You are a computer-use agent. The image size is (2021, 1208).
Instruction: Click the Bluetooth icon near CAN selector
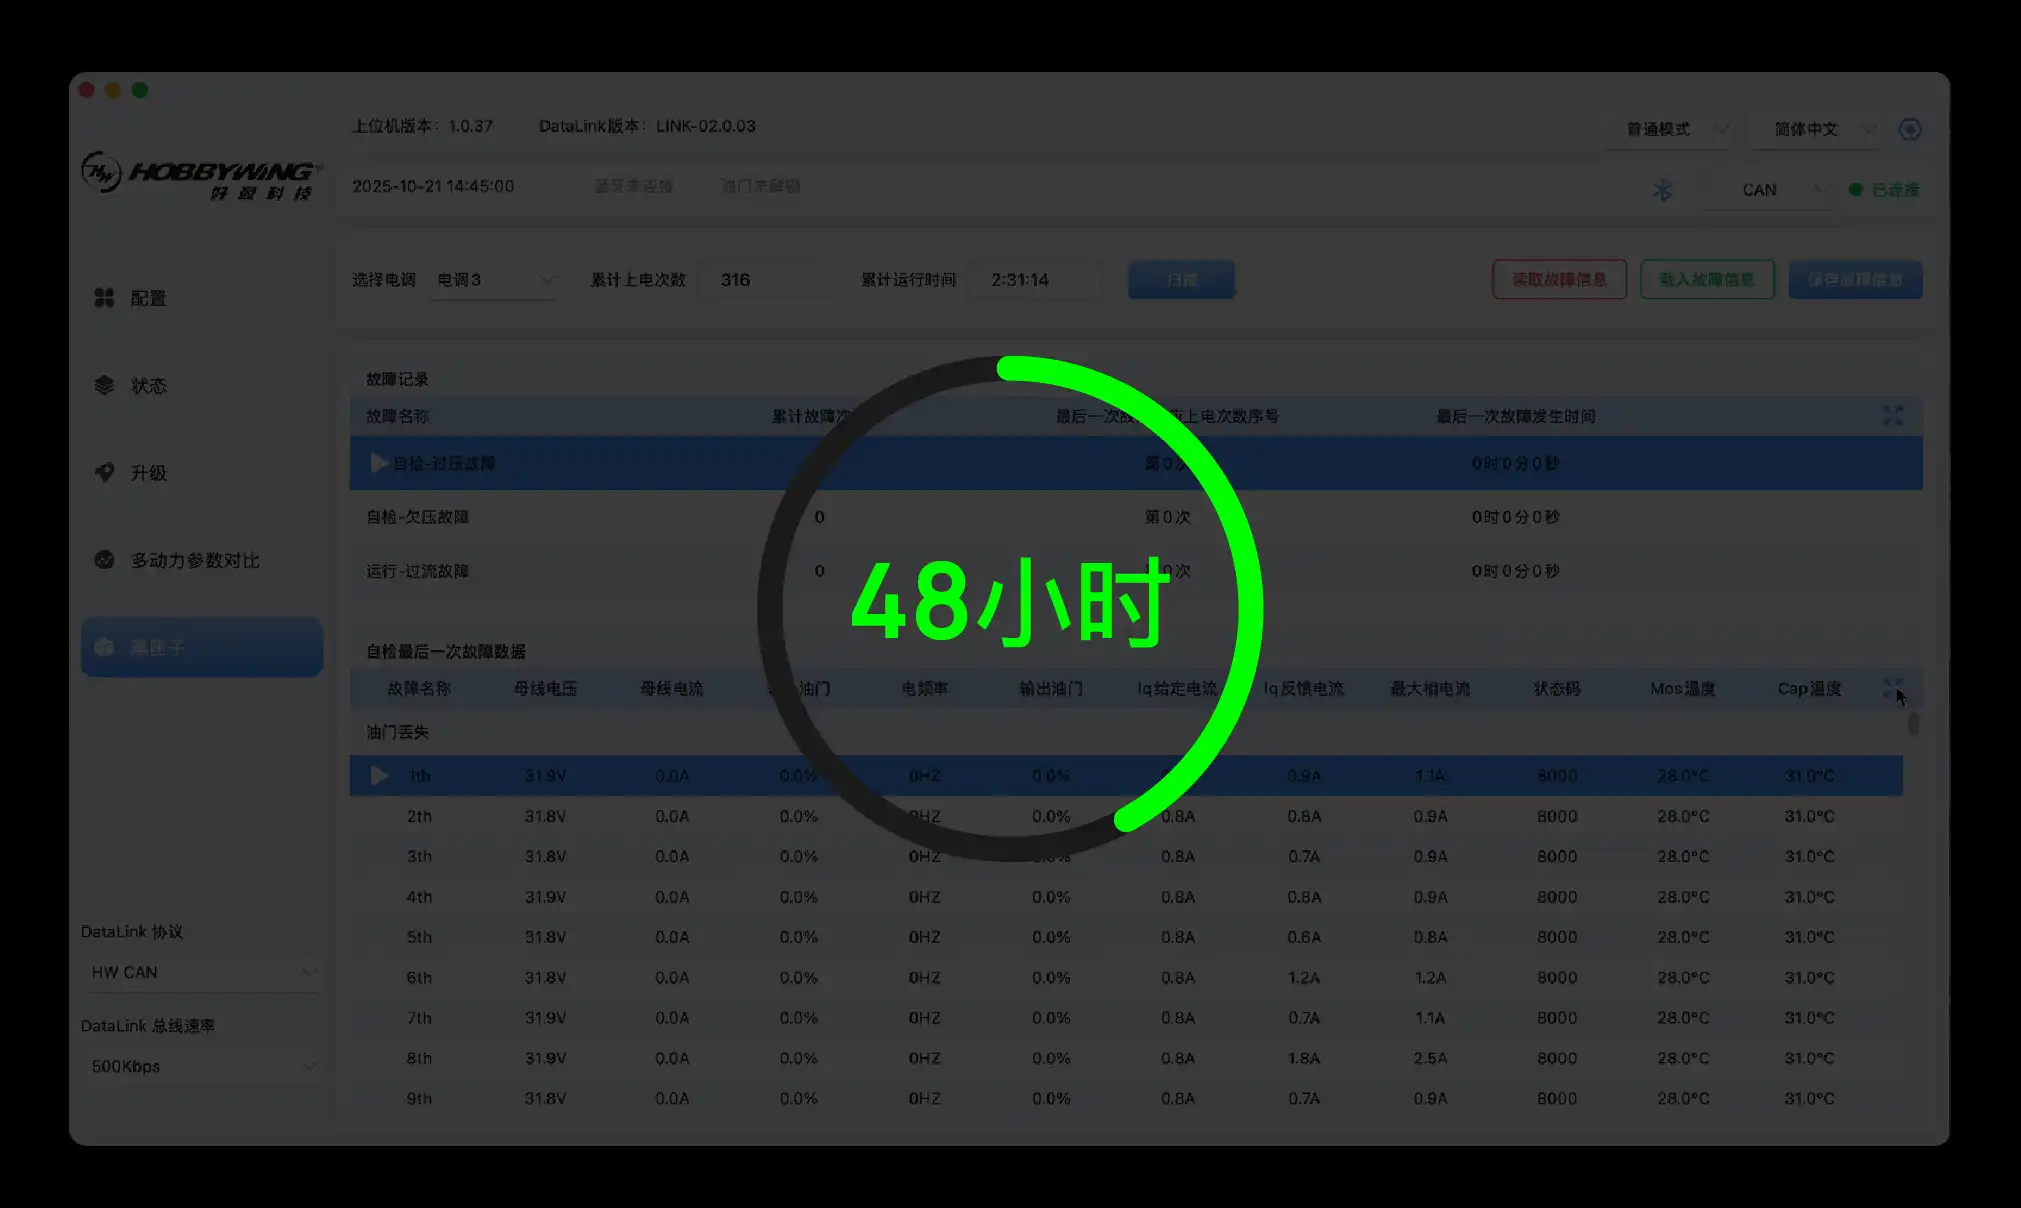click(1662, 190)
